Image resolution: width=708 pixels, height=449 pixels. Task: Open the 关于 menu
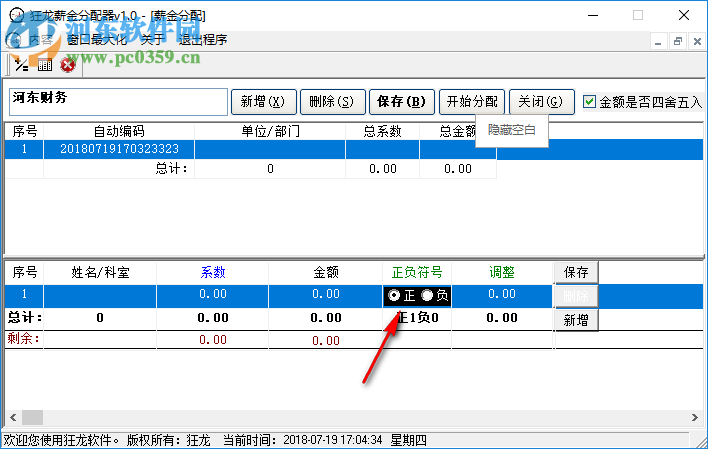click(152, 40)
